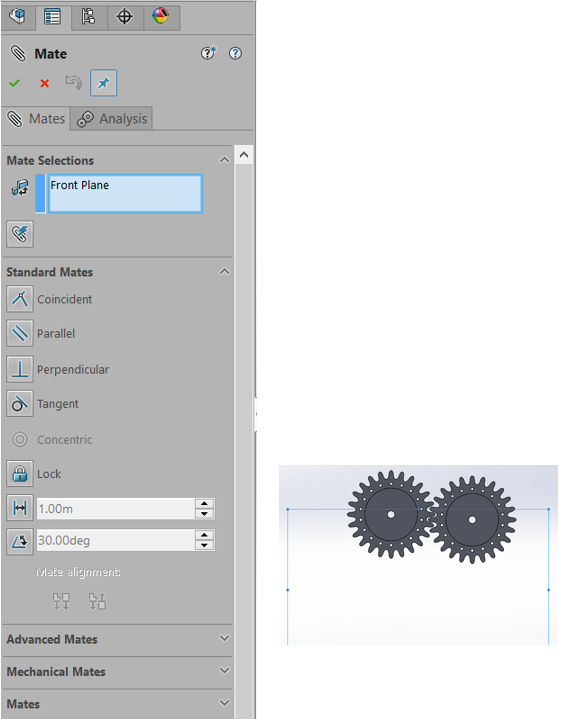Screen dimensions: 563x719
Task: Toggle the keep visible pushpin
Action: click(104, 83)
